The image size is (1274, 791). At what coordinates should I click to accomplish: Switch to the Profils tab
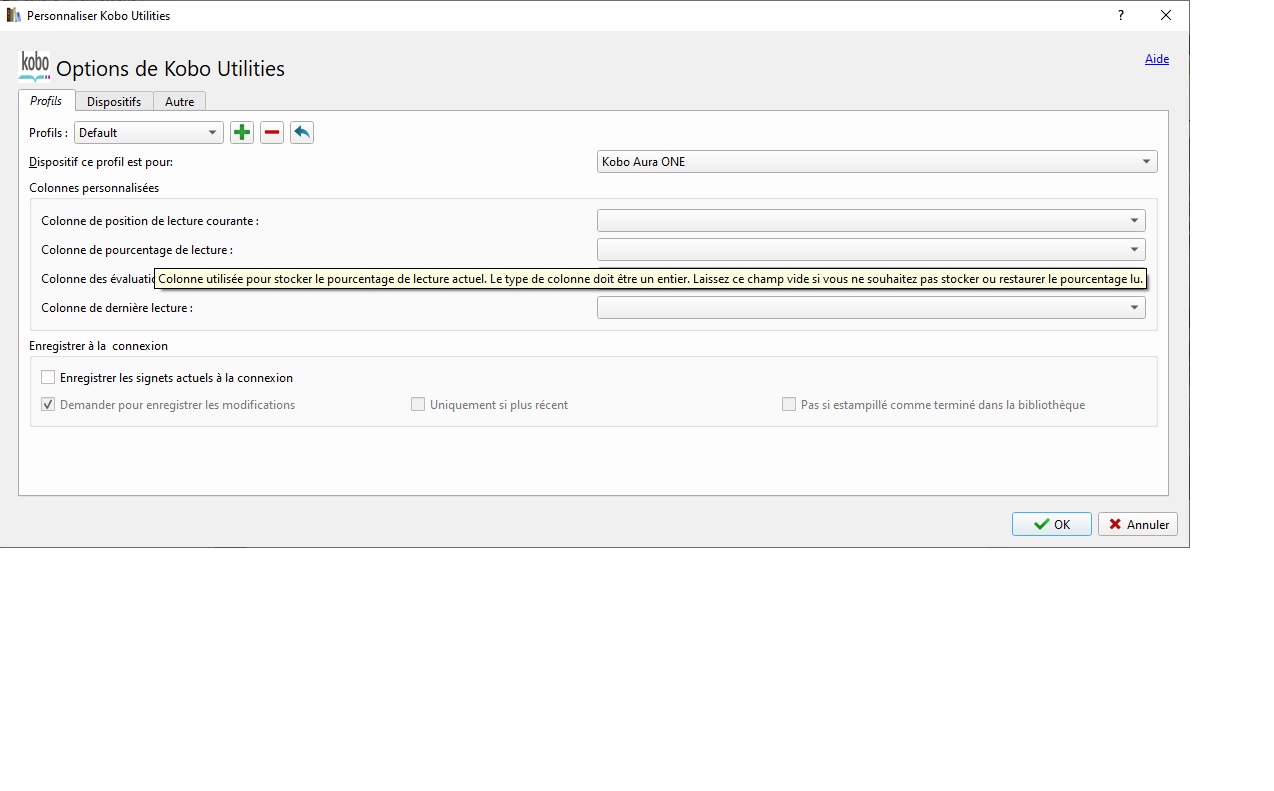(x=46, y=101)
